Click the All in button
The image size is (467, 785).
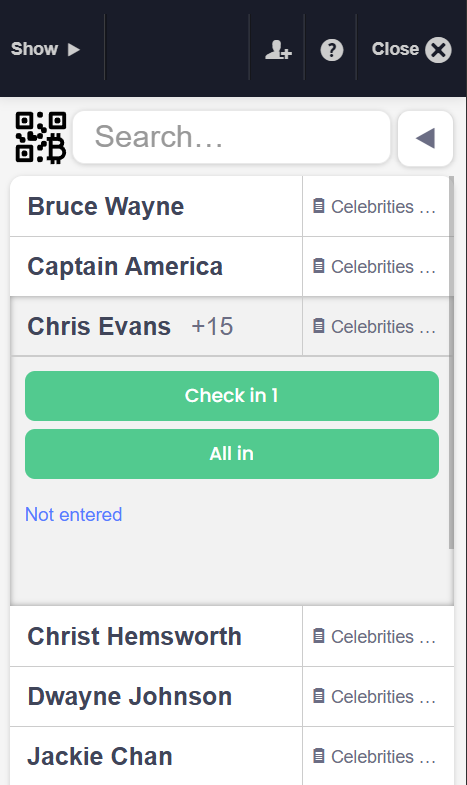coord(232,454)
